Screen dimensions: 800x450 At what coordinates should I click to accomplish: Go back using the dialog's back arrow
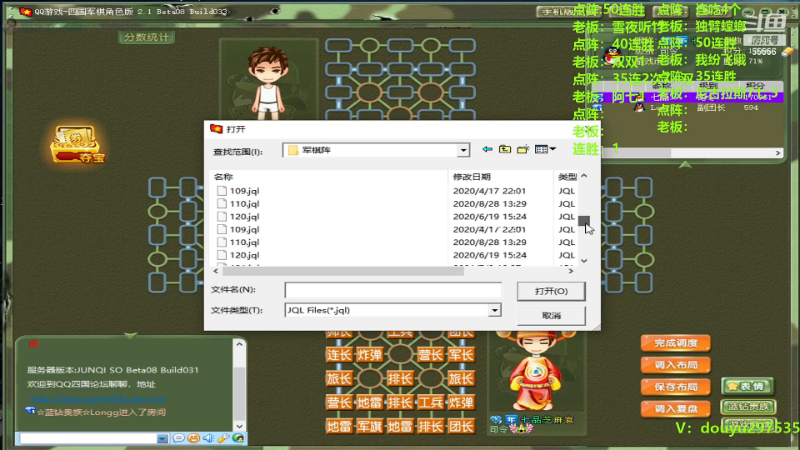pos(487,149)
